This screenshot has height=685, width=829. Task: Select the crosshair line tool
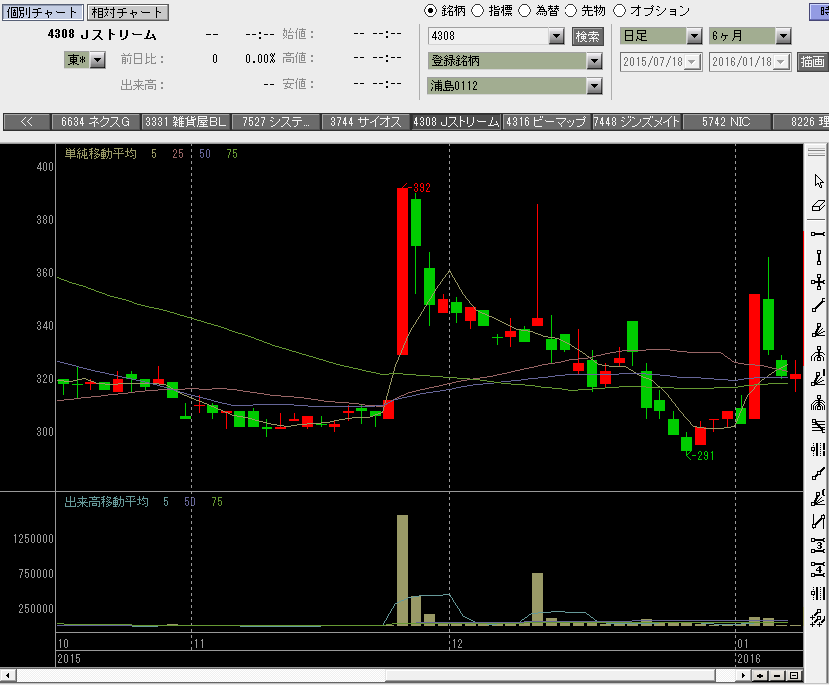tap(818, 282)
